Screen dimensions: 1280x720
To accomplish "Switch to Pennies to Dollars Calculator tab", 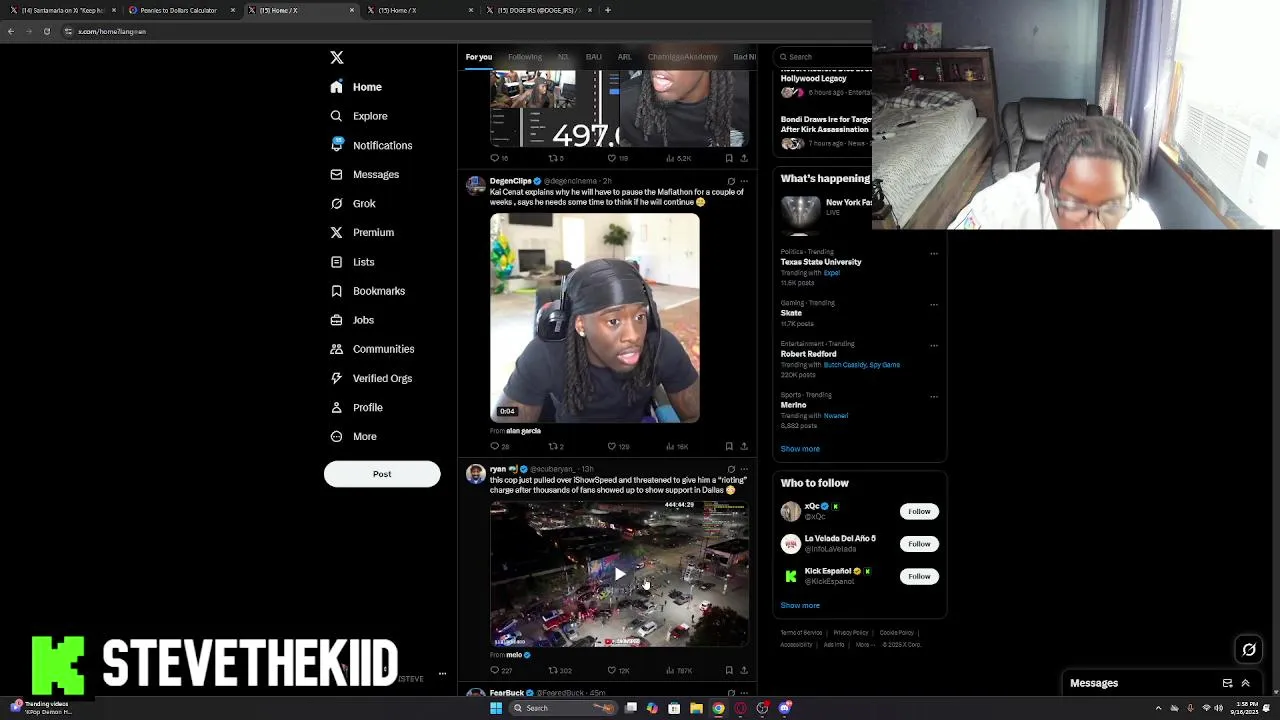I will pos(180,10).
